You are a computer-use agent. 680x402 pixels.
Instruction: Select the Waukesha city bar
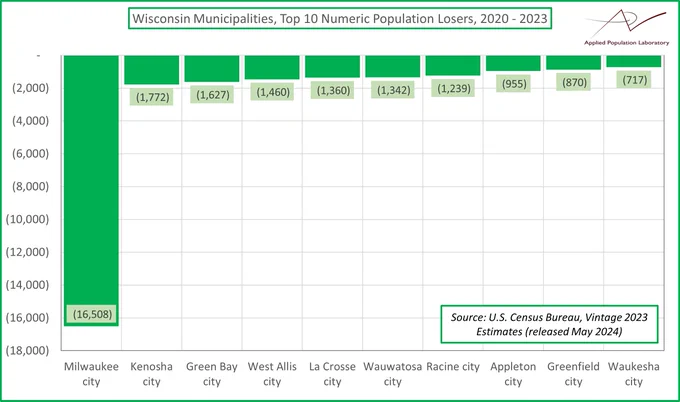[x=634, y=61]
